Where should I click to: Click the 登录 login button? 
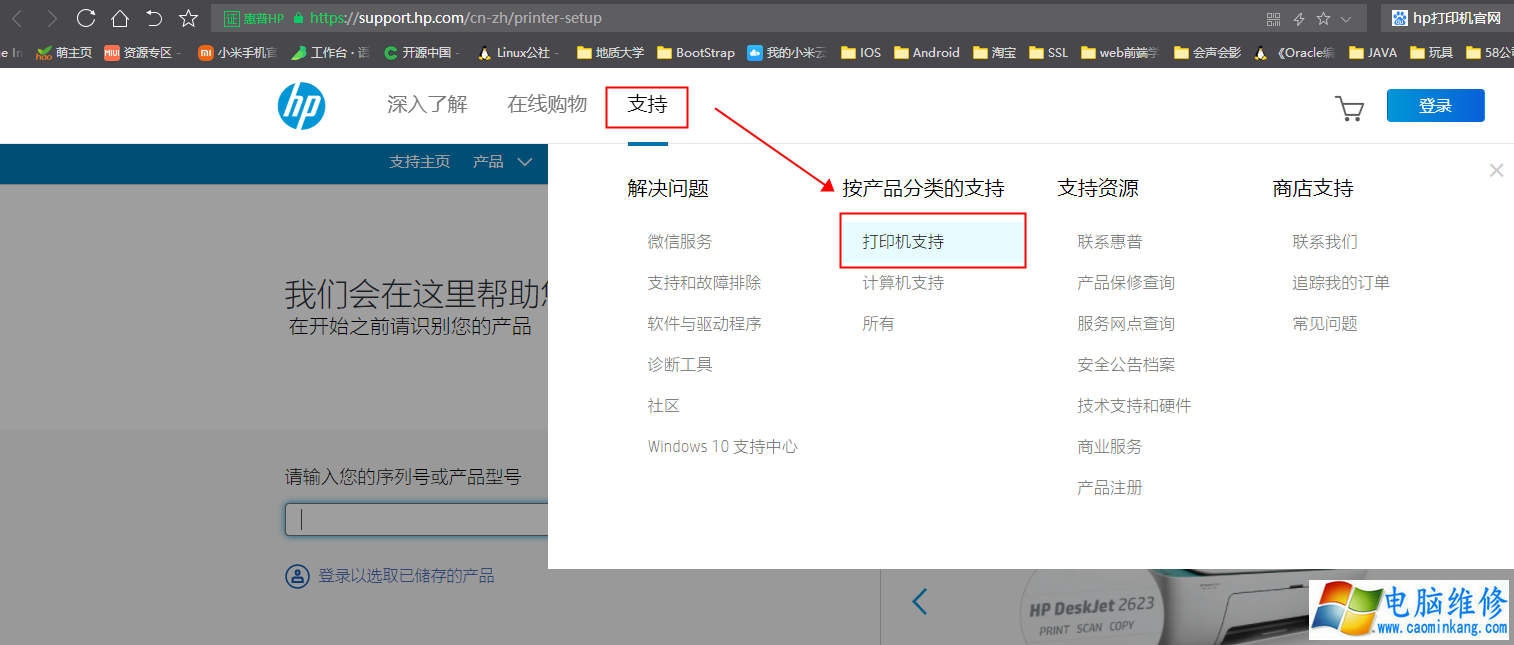point(1435,105)
